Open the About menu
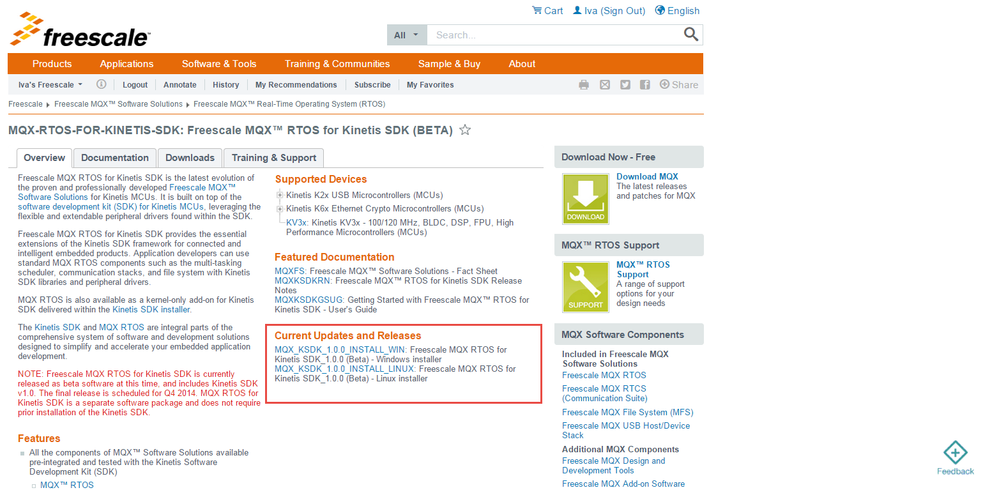This screenshot has height=490, width=999. pos(522,64)
